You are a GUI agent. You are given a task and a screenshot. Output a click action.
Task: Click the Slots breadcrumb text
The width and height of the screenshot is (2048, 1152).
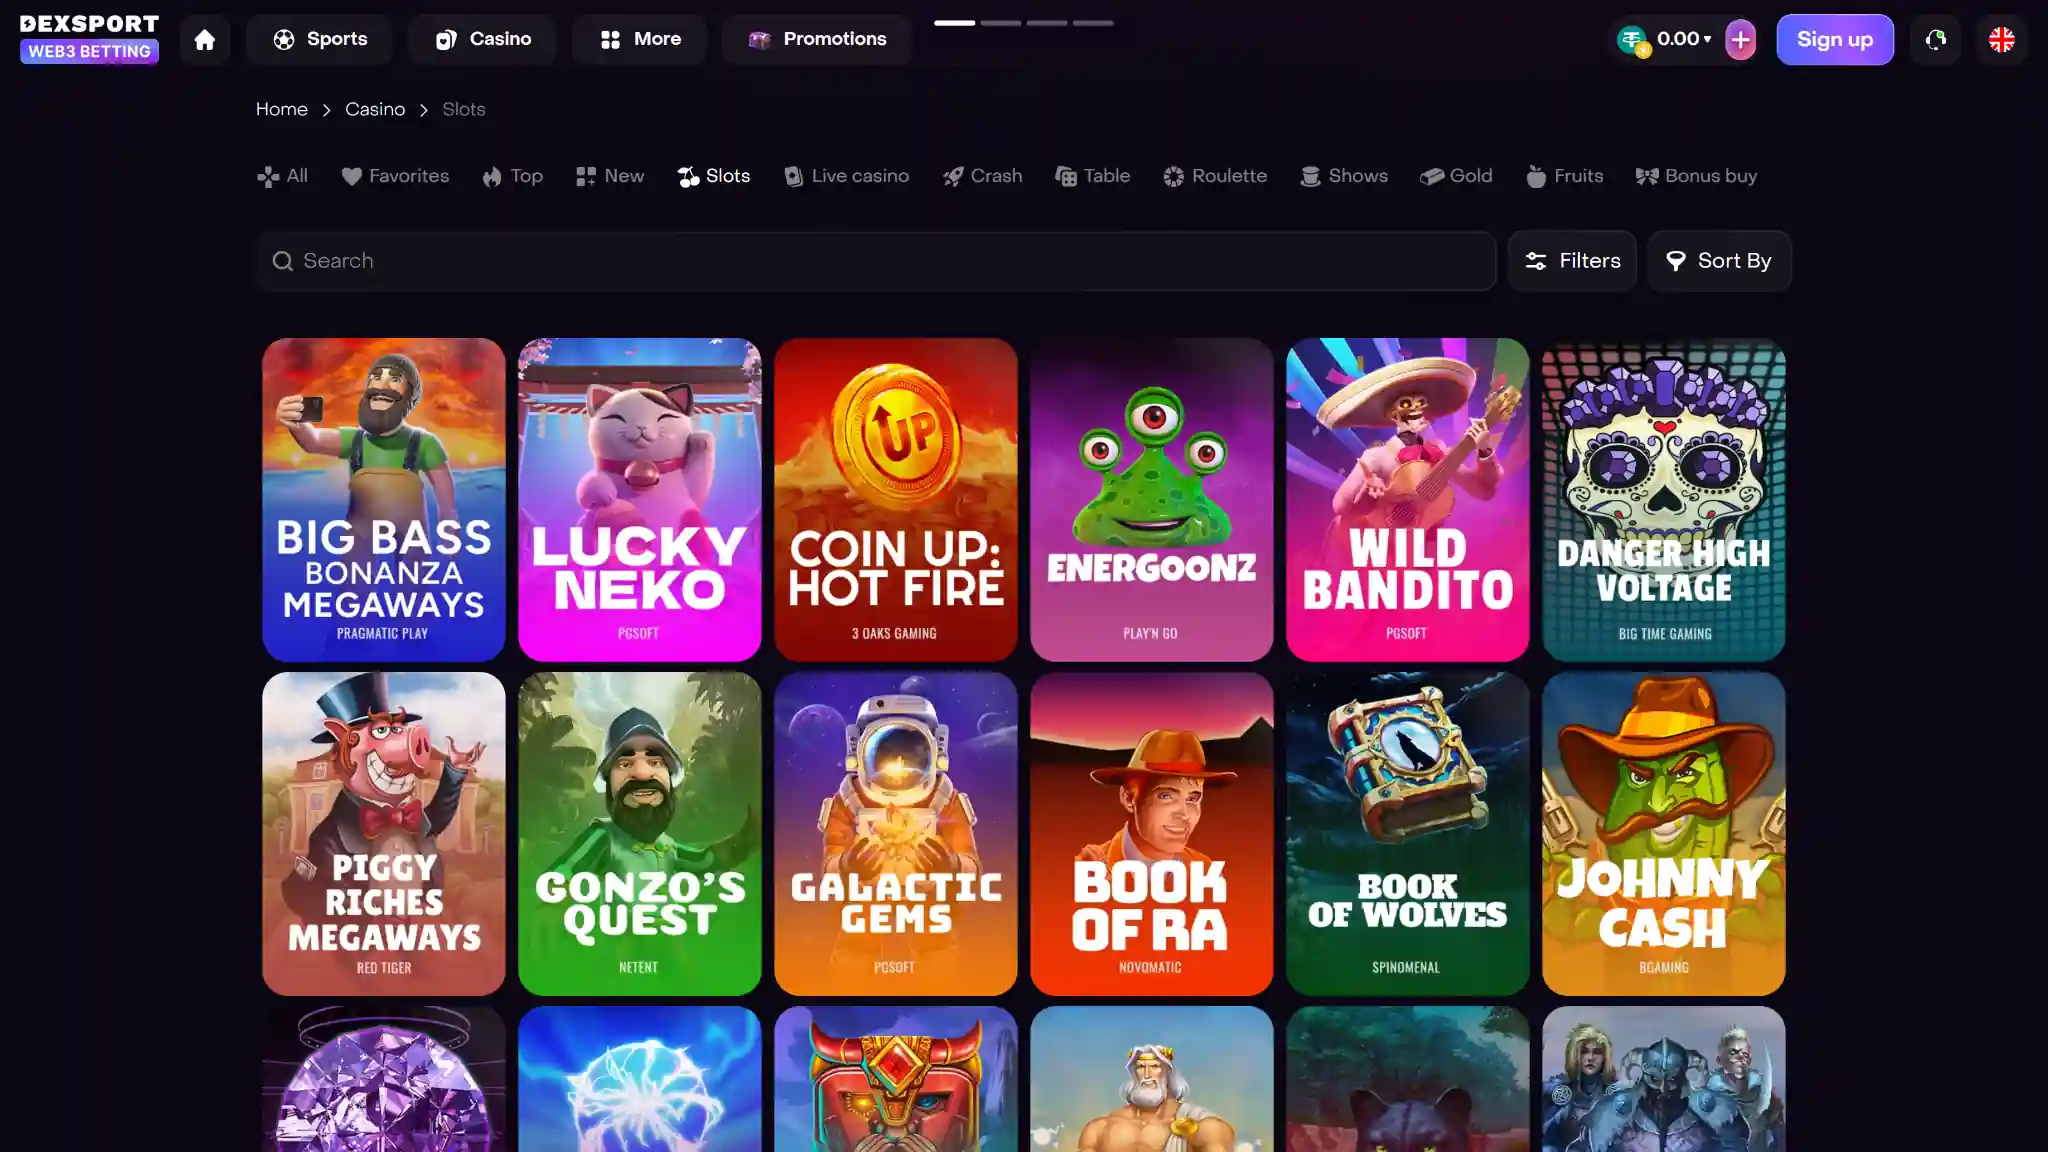[x=464, y=109]
